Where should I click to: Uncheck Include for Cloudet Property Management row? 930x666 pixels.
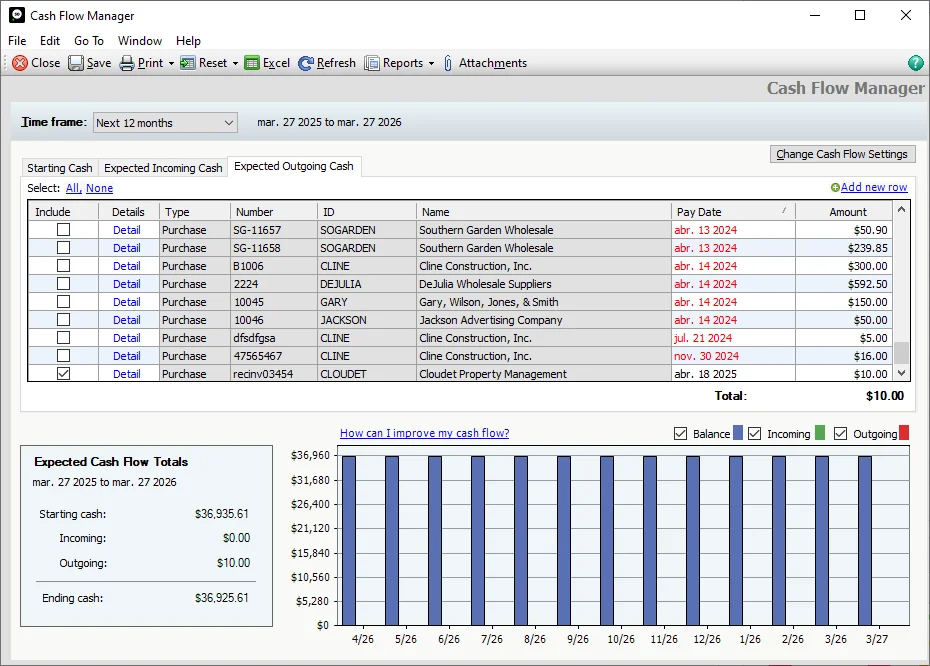tap(63, 374)
